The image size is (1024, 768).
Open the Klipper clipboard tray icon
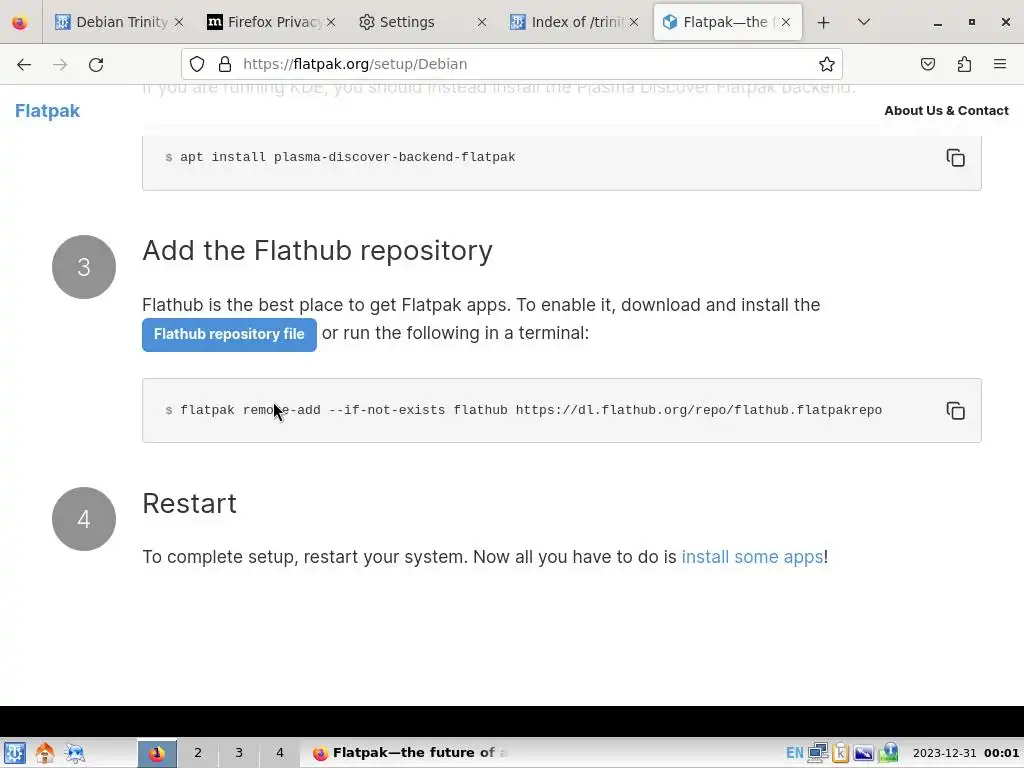pyautogui.click(x=840, y=753)
